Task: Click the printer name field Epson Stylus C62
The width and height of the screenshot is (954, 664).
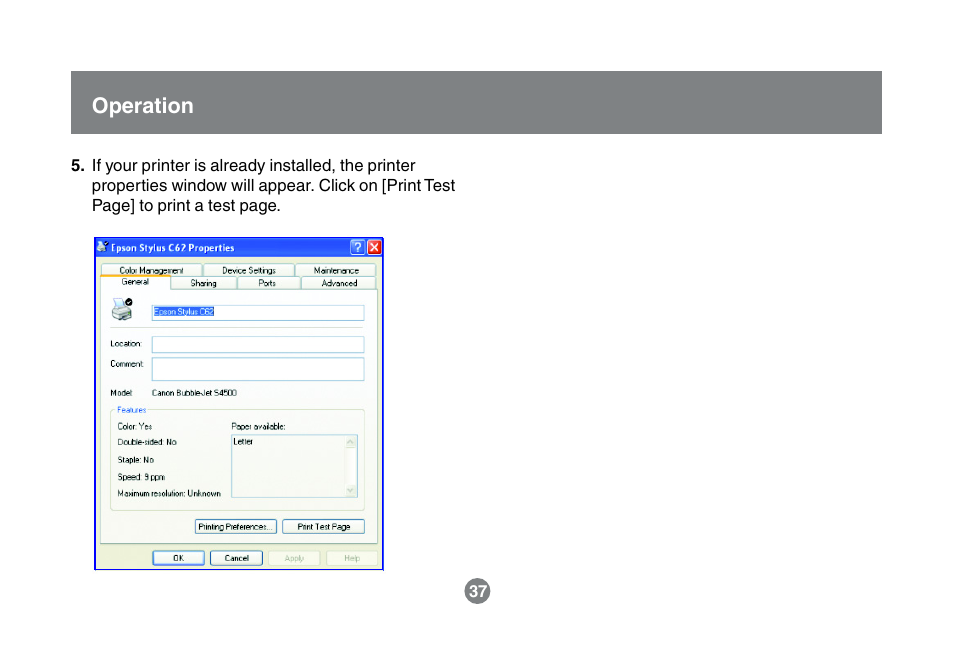Action: (x=258, y=312)
